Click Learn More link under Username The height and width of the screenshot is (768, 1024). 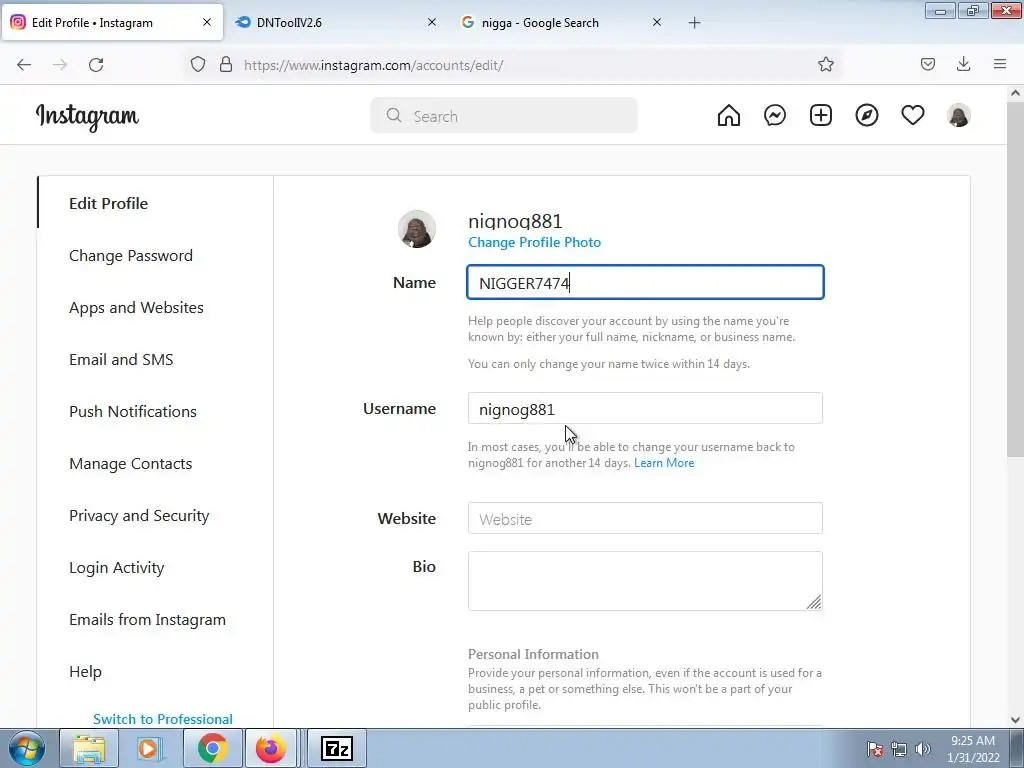tap(664, 463)
